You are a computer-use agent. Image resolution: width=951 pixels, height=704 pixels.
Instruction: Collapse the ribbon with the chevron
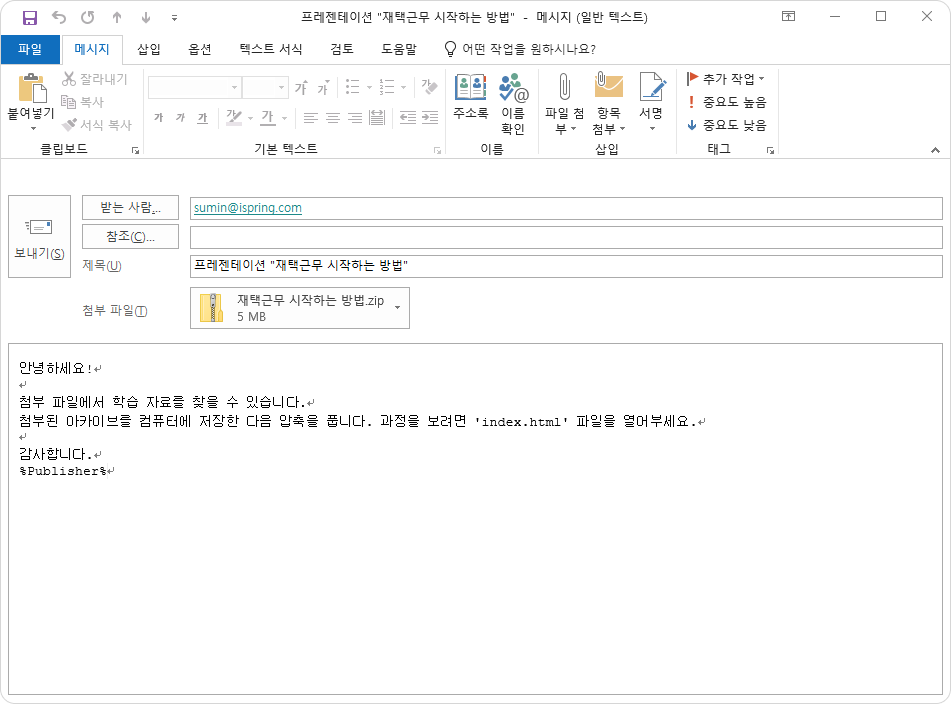click(x=935, y=150)
